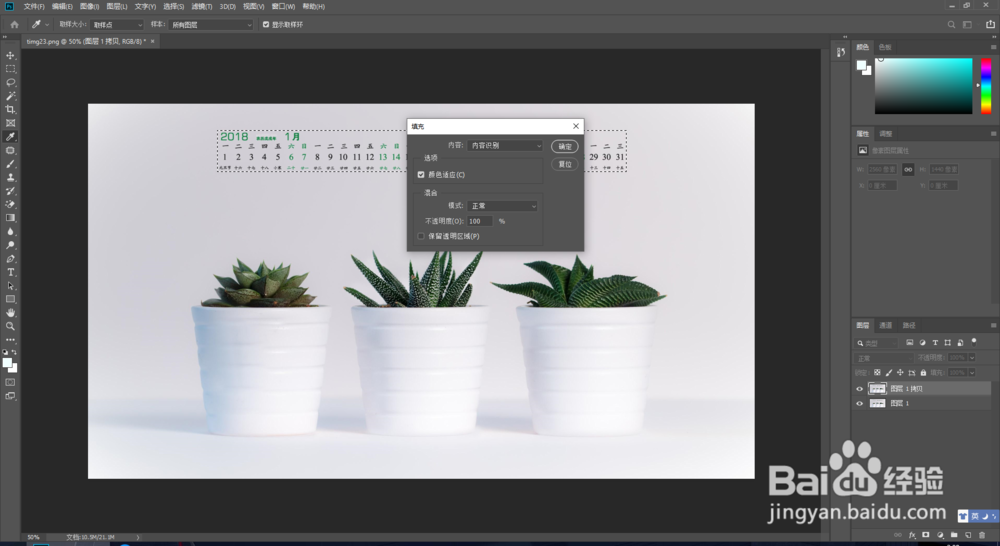This screenshot has width=1000, height=546.
Task: Toggle lock layer position
Action: (x=900, y=373)
